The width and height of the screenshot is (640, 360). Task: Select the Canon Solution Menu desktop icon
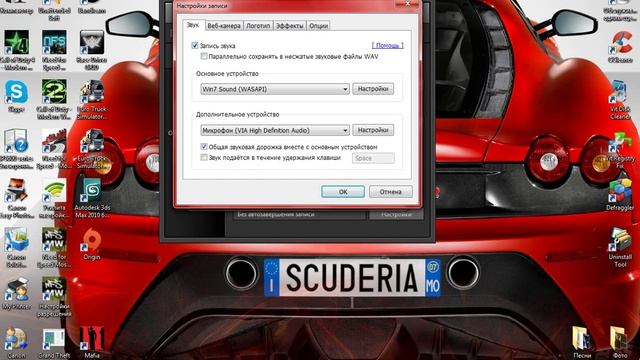click(16, 240)
